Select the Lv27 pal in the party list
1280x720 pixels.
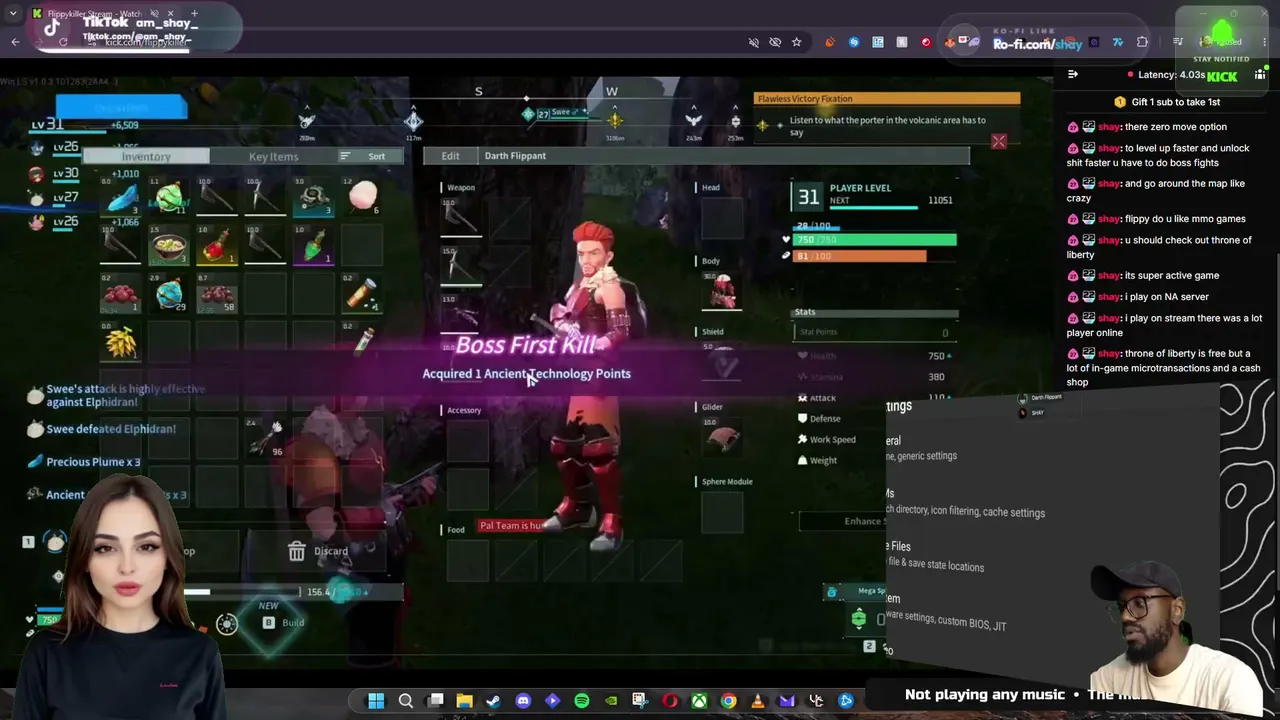pos(55,197)
